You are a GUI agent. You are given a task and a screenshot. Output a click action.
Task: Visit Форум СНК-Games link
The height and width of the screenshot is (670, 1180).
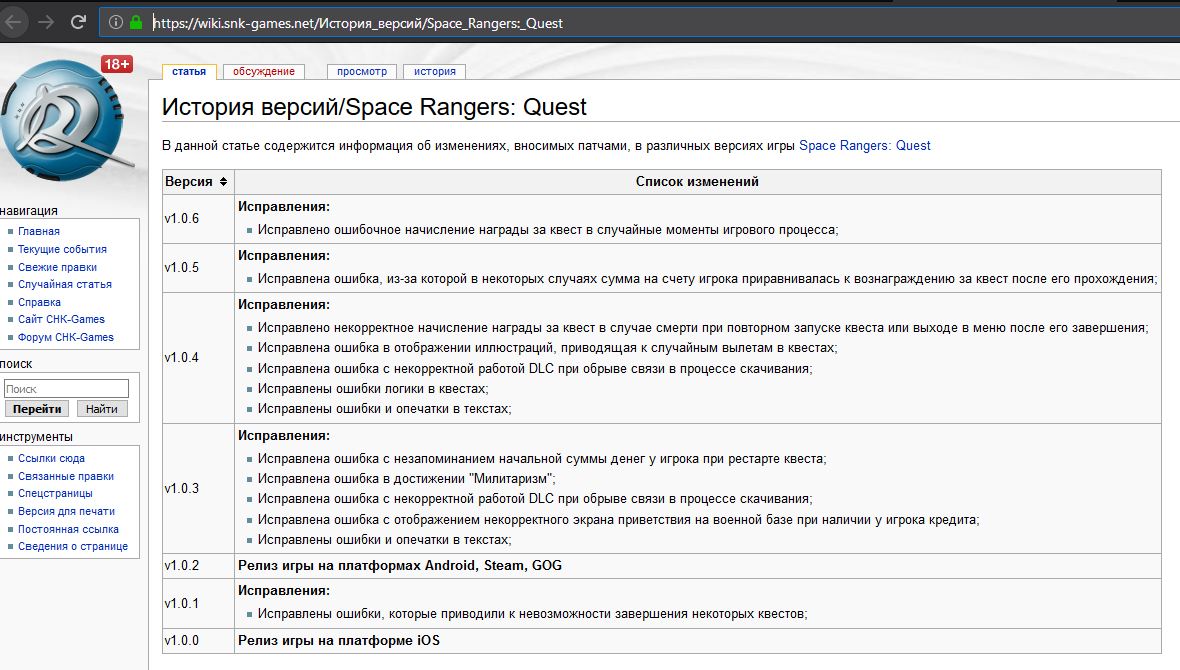[65, 337]
